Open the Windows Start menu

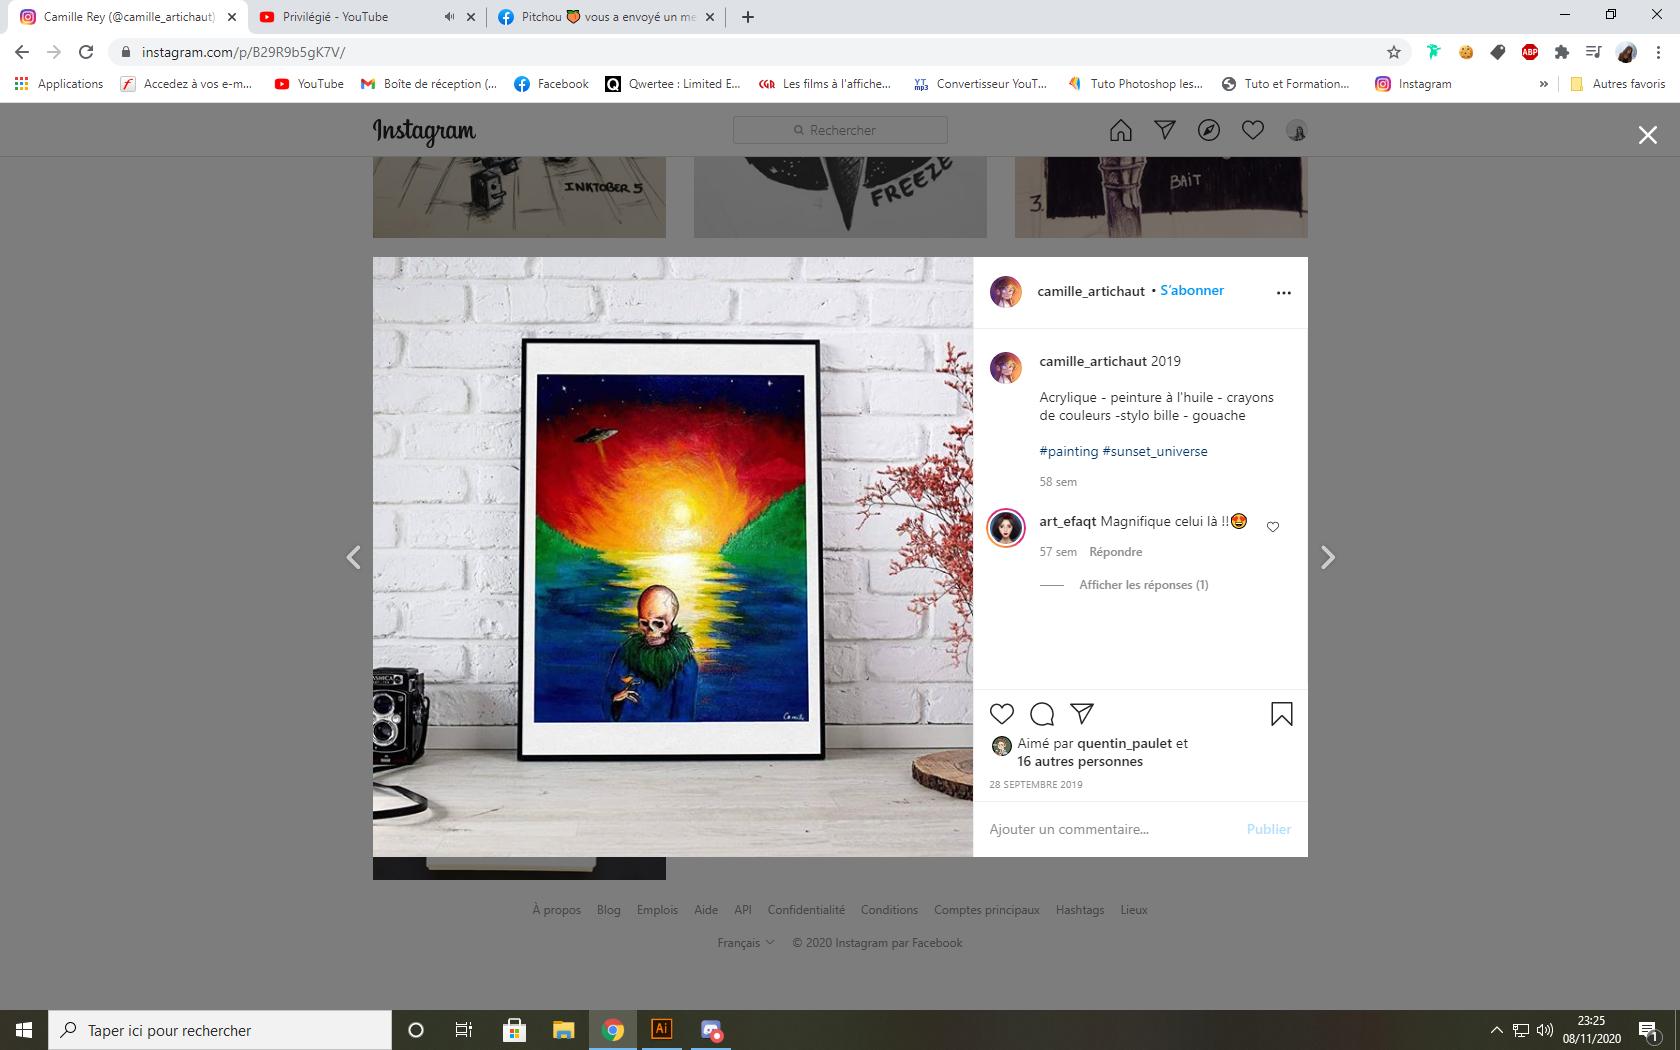click(x=24, y=1030)
